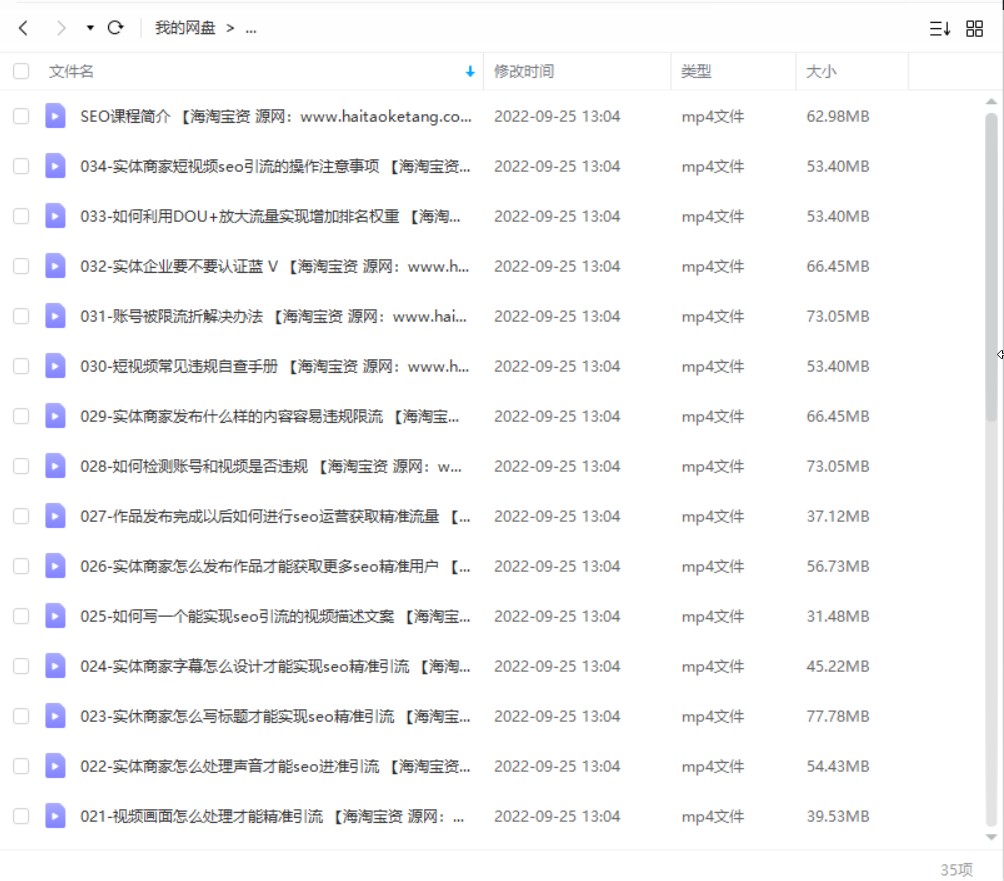The image size is (1004, 881).
Task: Click video icon of 034 file
Action: tap(55, 166)
